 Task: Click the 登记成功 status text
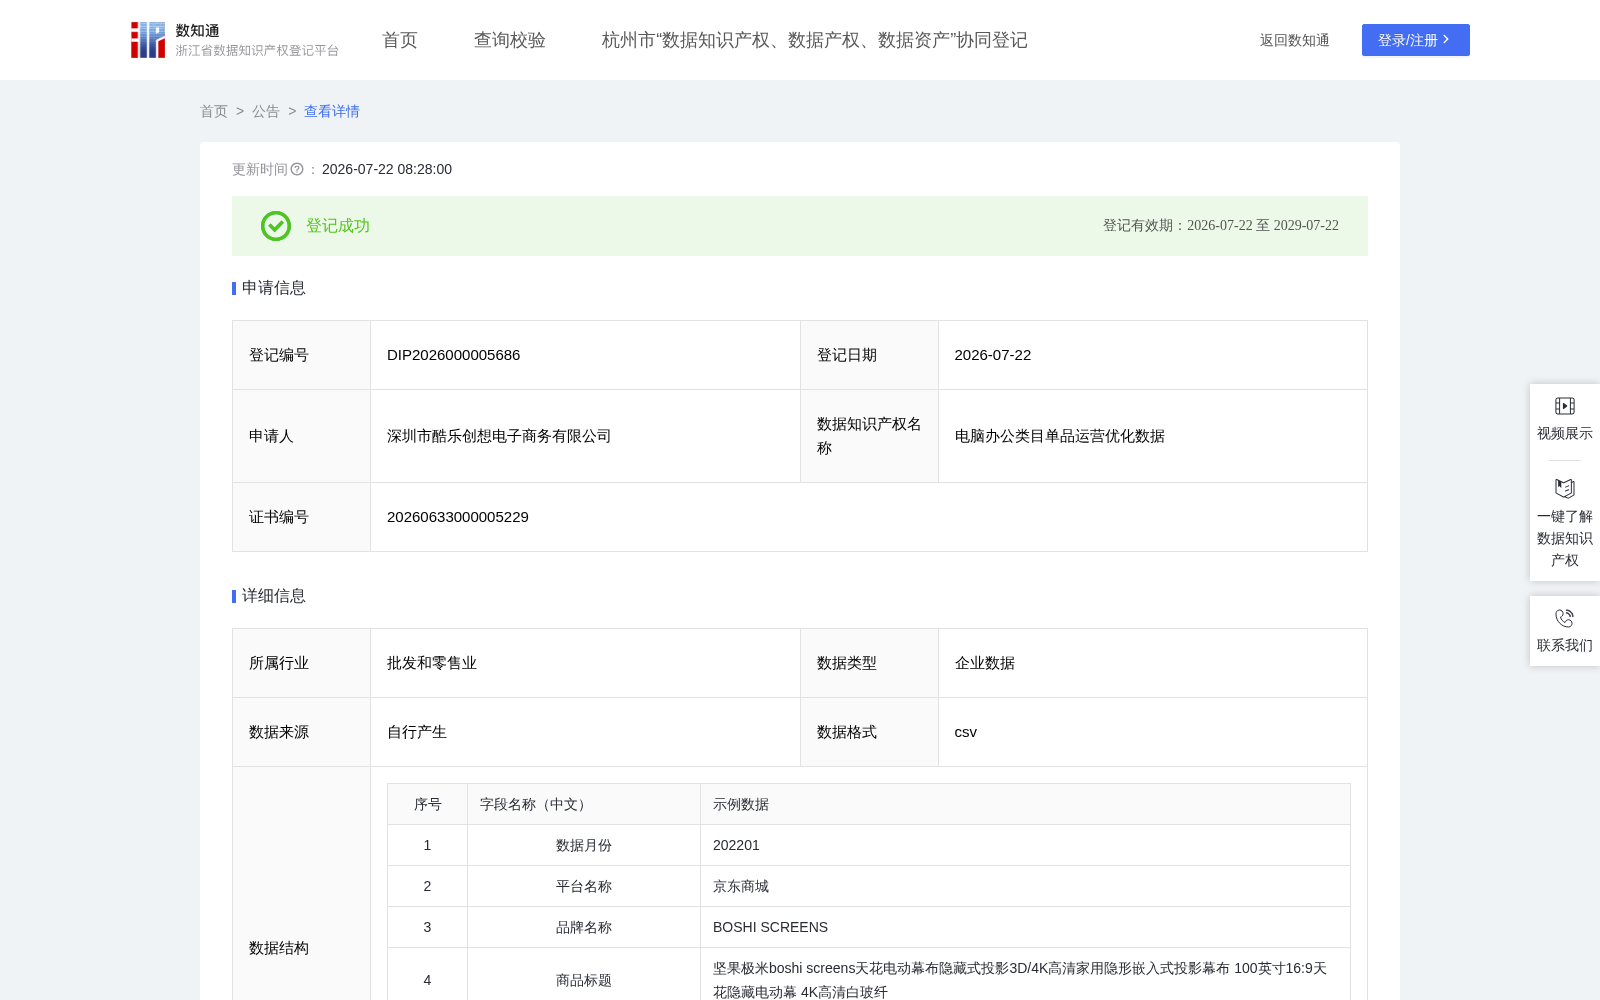[x=338, y=226]
